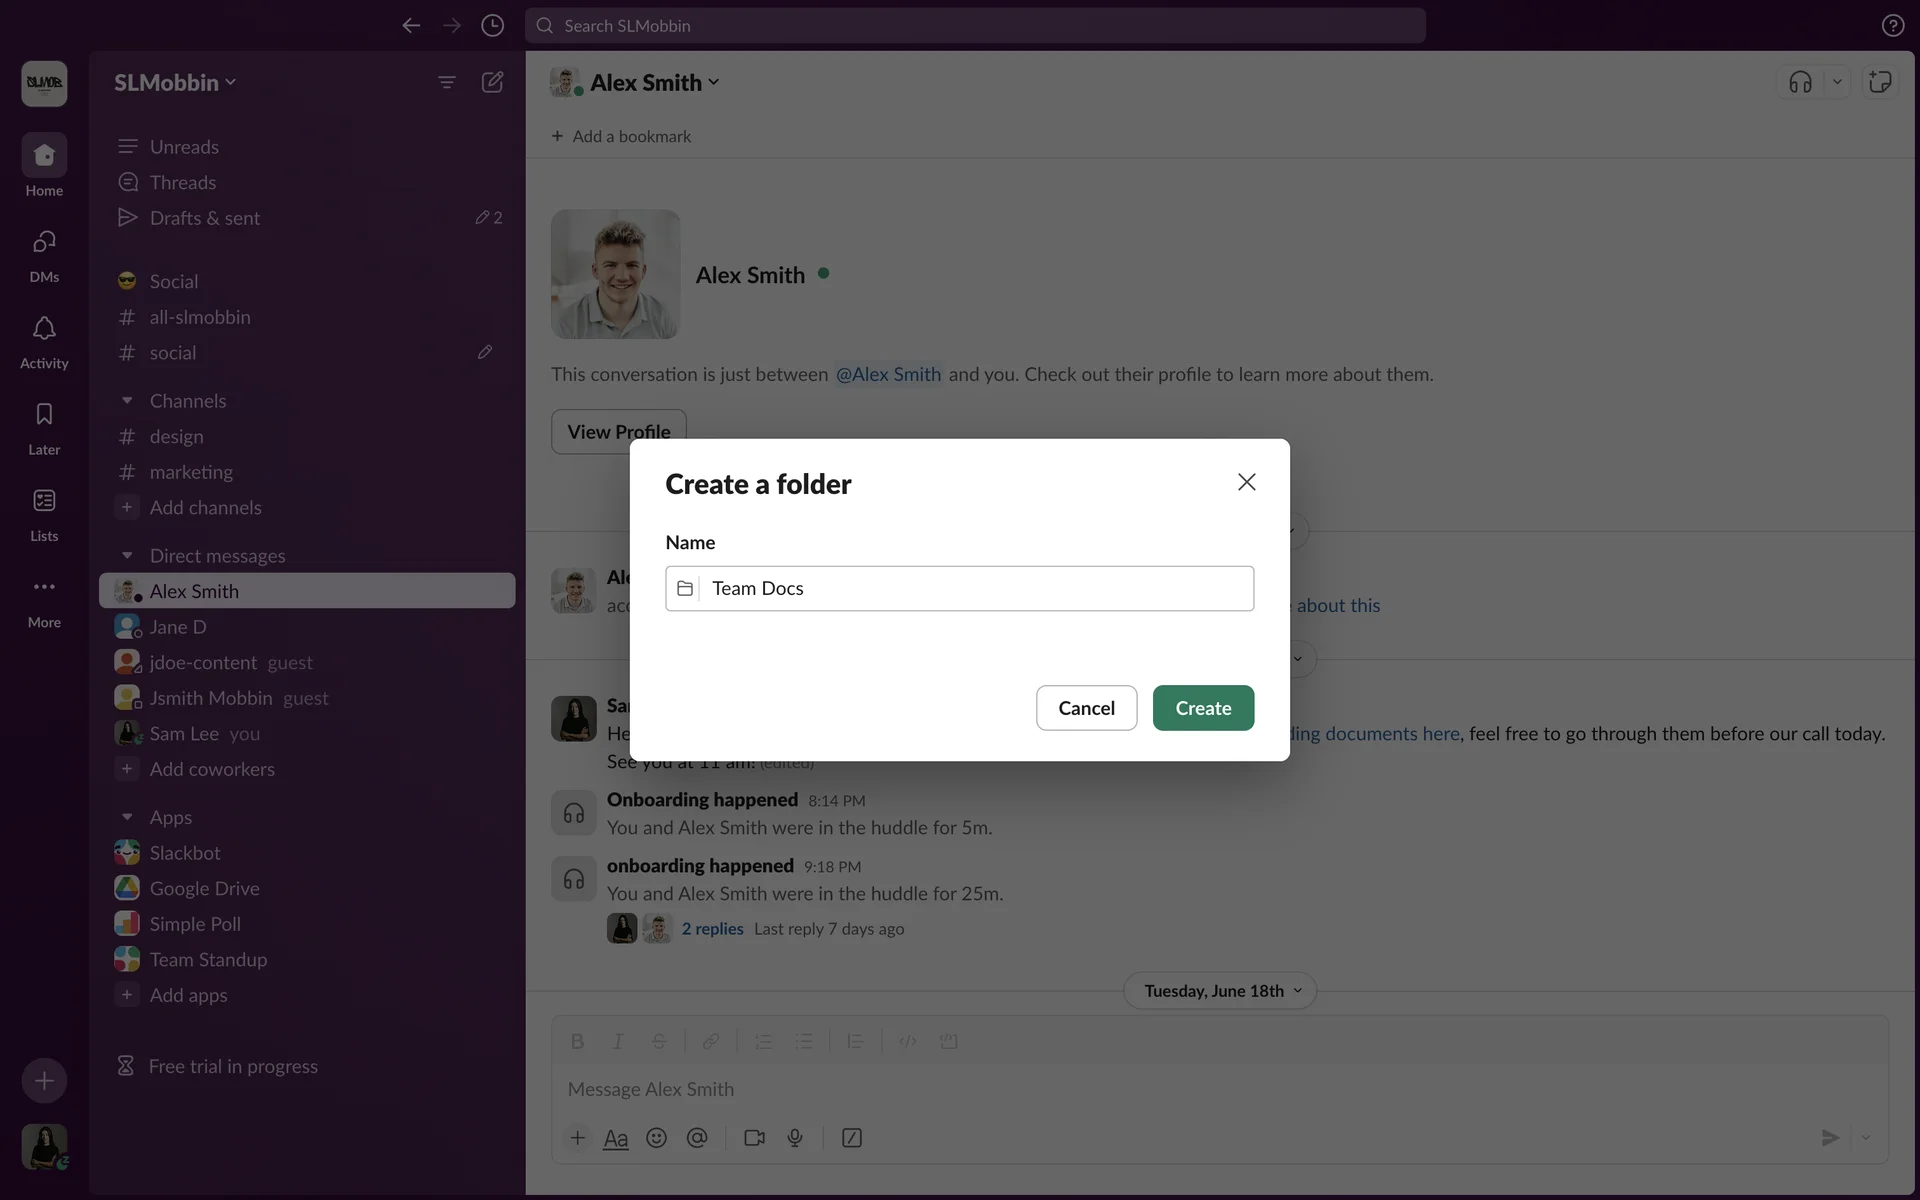Image resolution: width=1920 pixels, height=1200 pixels.
Task: Cancel the folder creation dialog
Action: click(1086, 708)
